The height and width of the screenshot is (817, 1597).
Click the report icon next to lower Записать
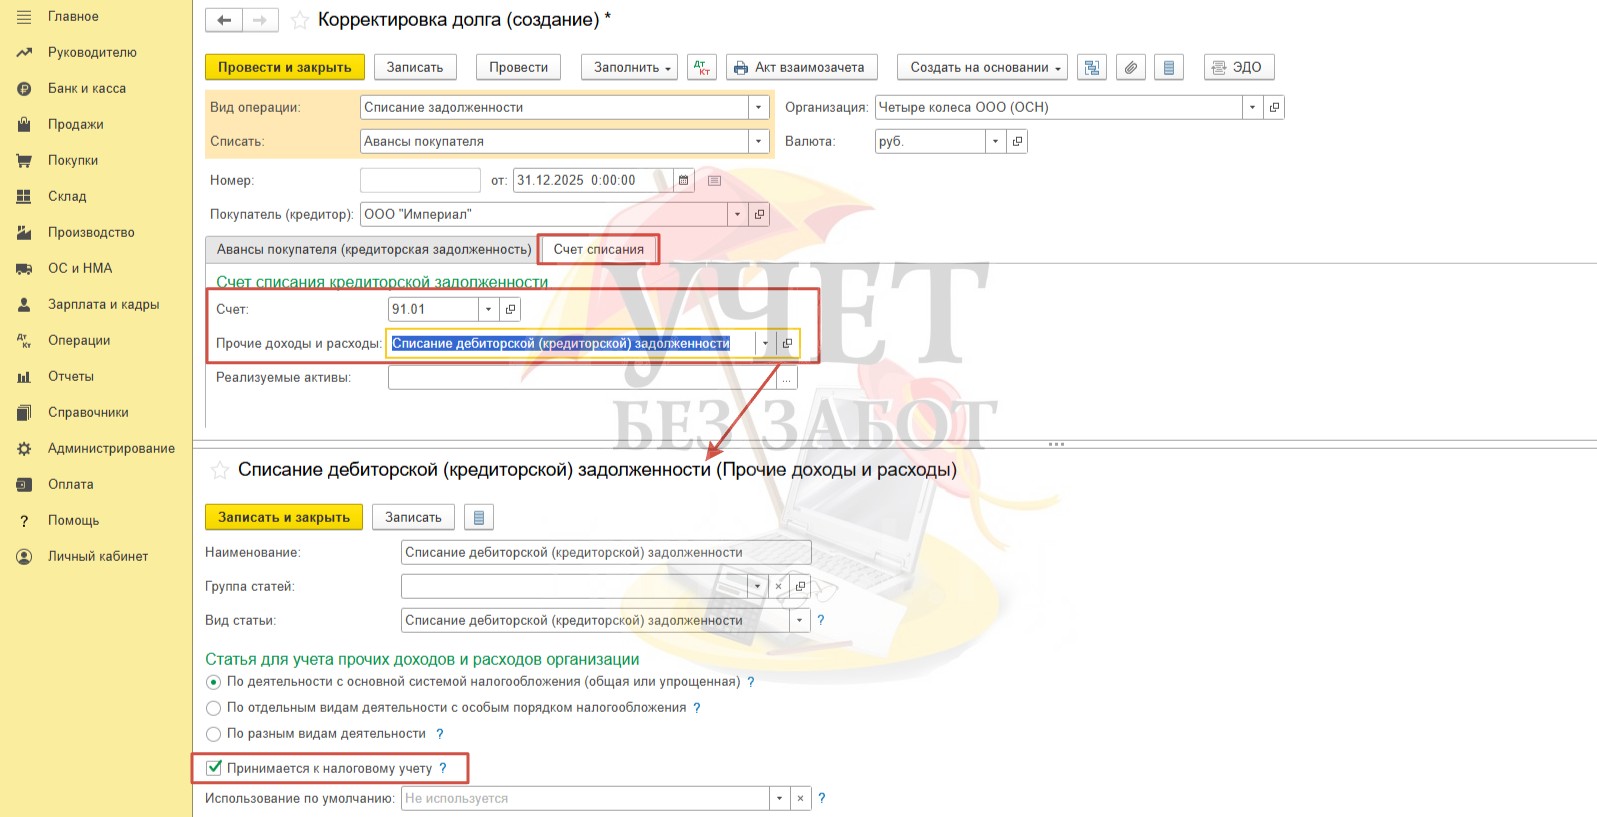pyautogui.click(x=478, y=517)
